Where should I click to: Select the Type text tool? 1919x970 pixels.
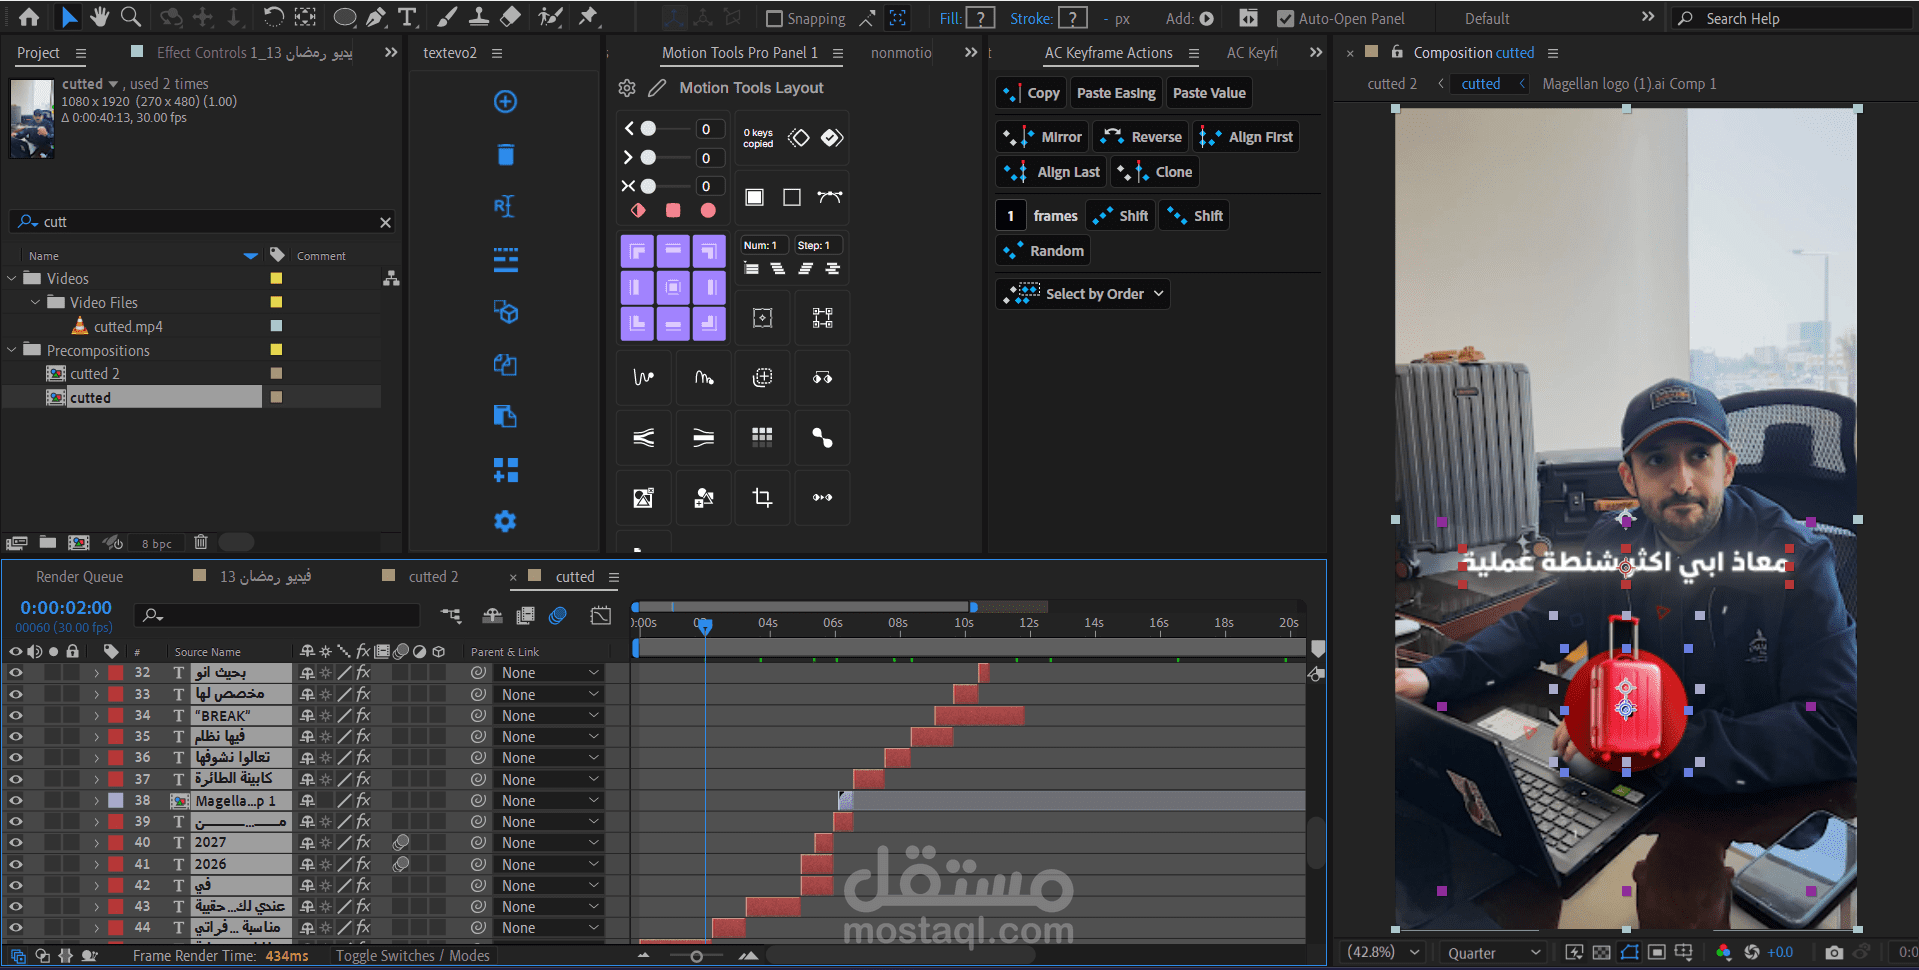click(x=406, y=17)
